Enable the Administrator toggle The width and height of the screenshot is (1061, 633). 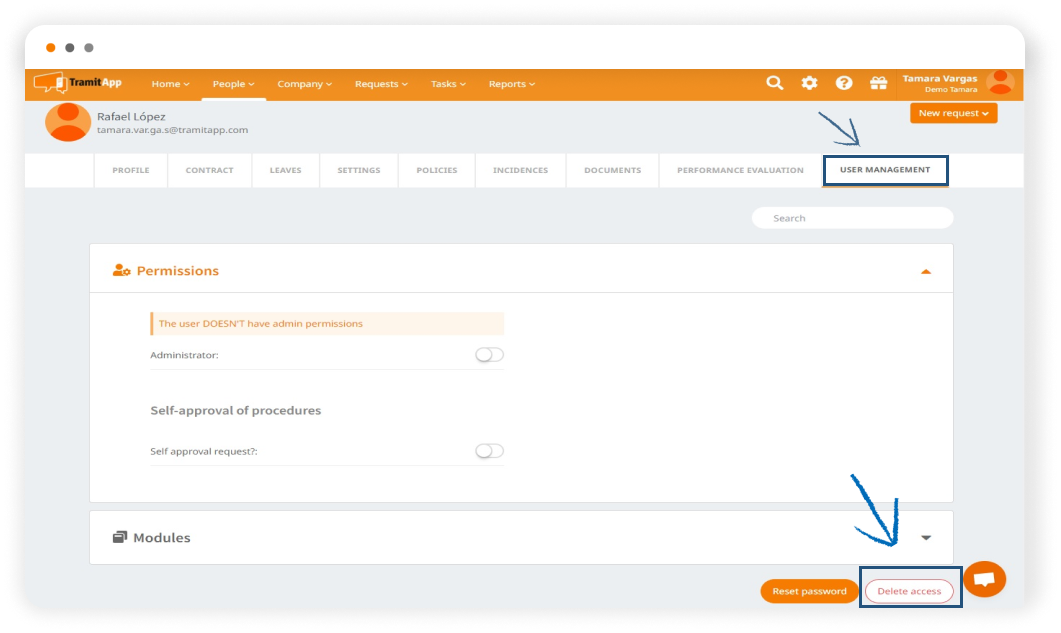point(489,355)
